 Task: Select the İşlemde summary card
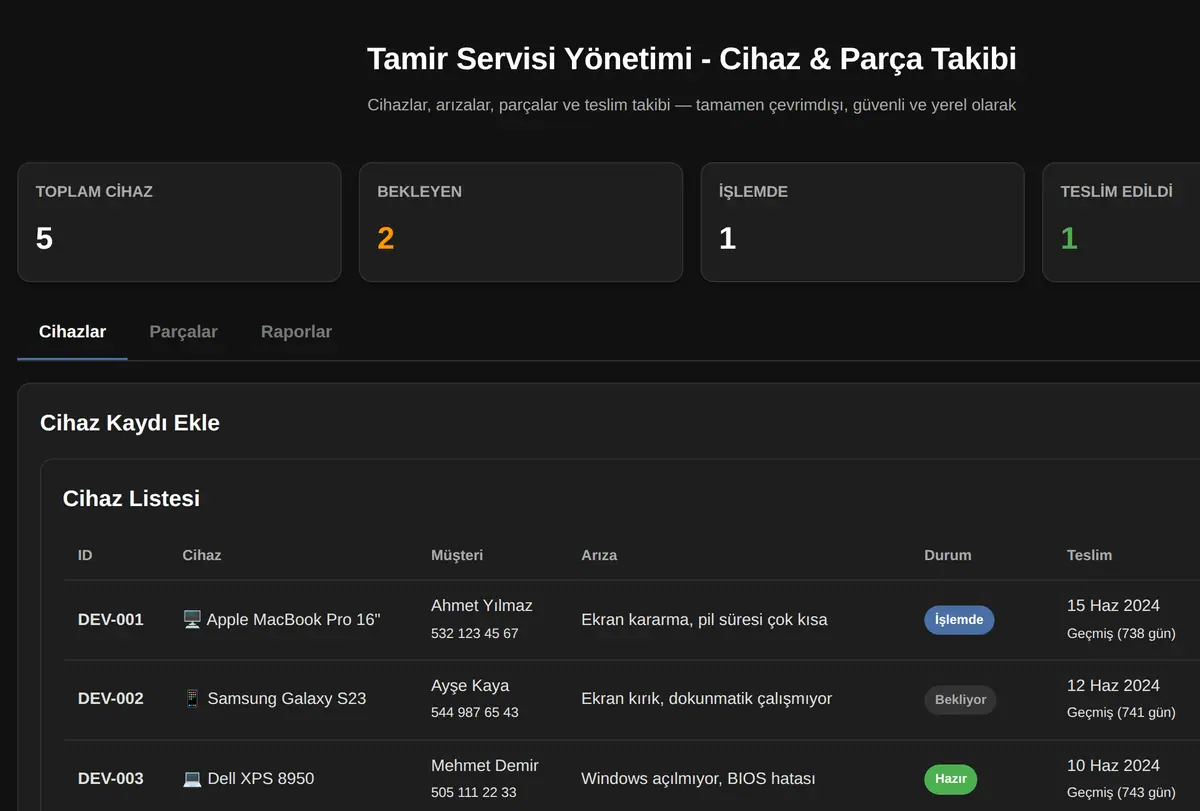tap(862, 222)
